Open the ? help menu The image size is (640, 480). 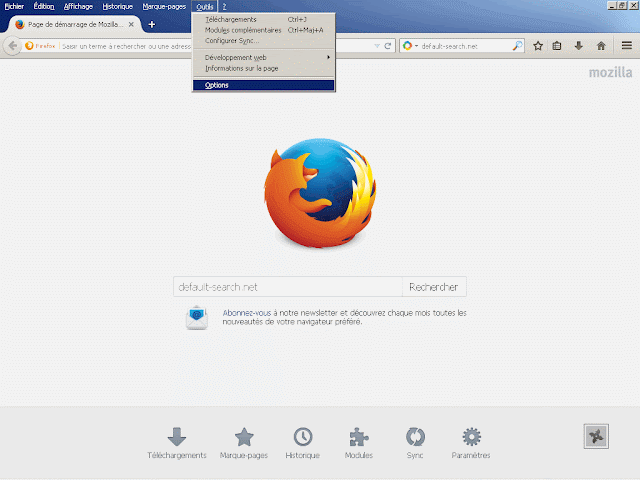(224, 7)
